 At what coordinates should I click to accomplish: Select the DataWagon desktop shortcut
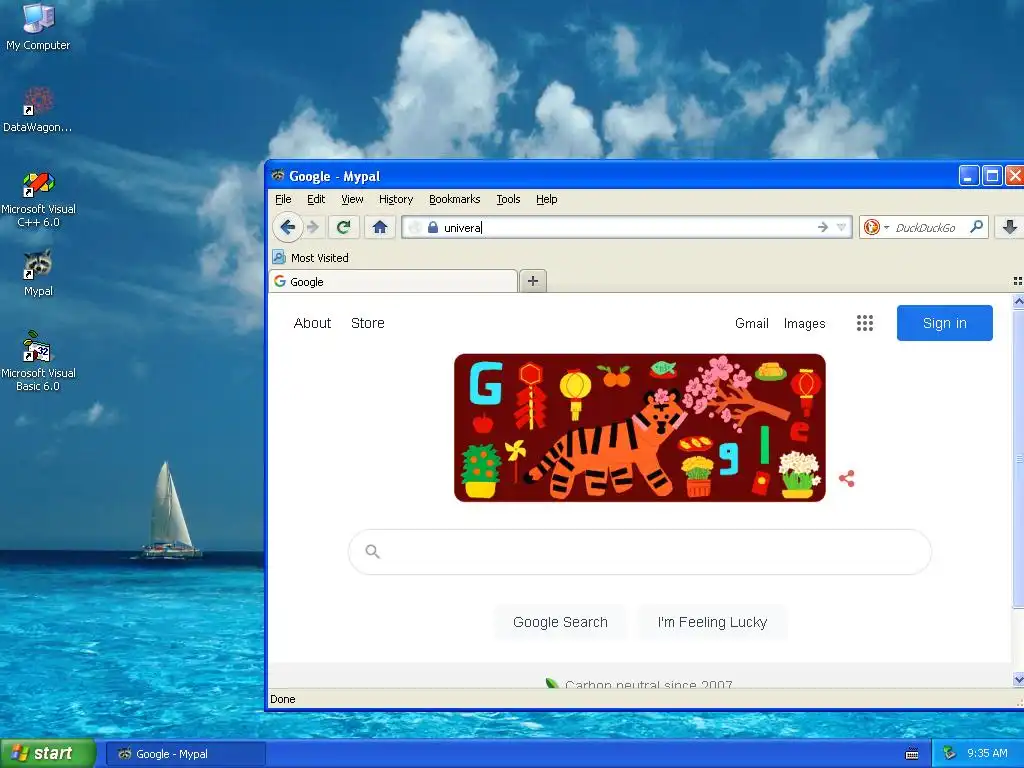click(38, 109)
